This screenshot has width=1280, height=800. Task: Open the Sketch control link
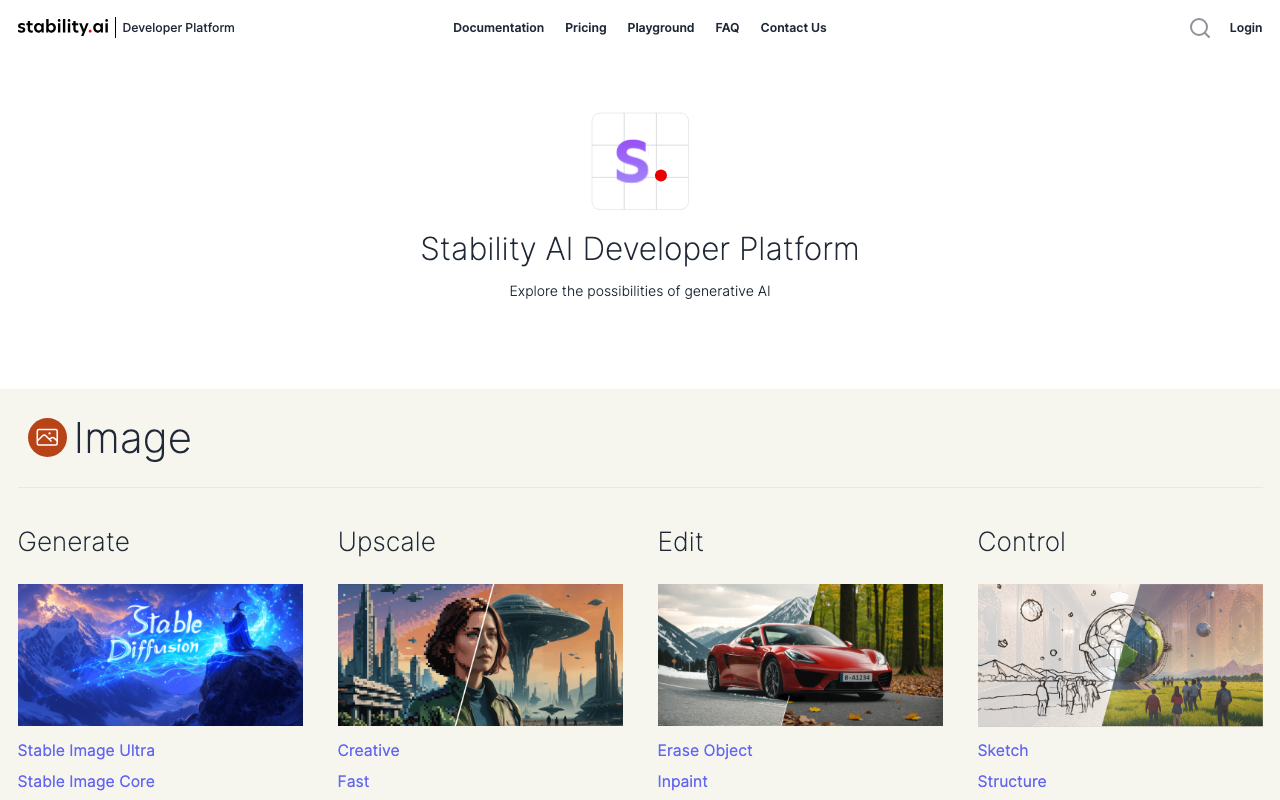tap(1003, 750)
